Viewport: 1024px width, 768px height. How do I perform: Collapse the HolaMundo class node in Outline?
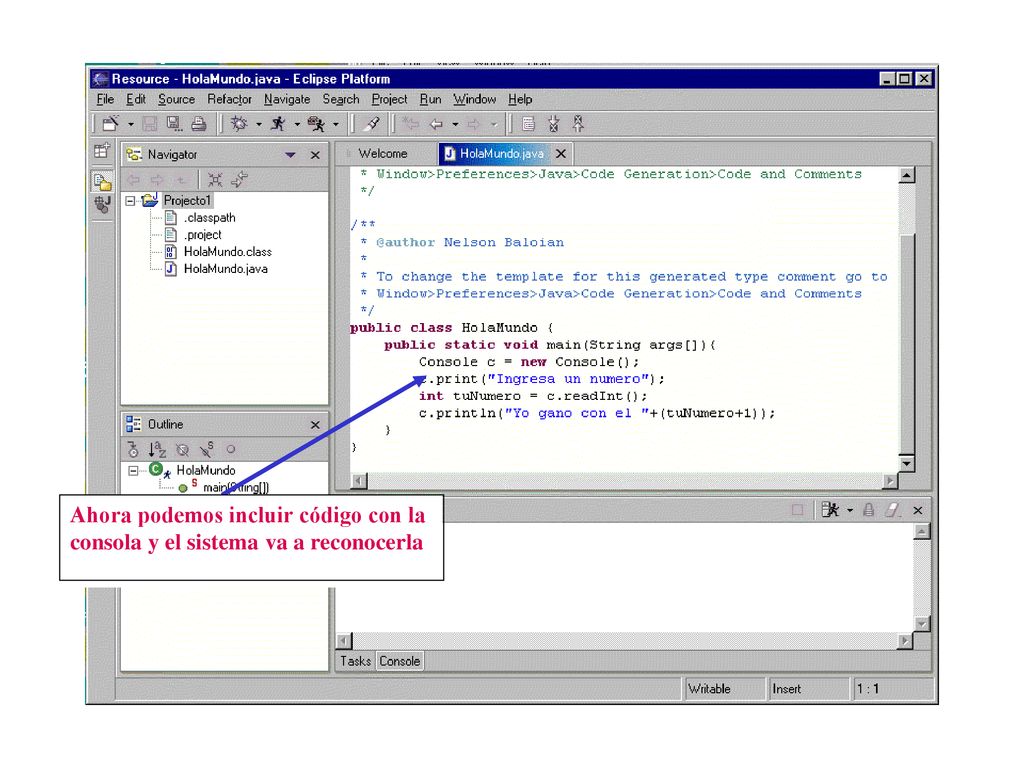click(x=133, y=470)
